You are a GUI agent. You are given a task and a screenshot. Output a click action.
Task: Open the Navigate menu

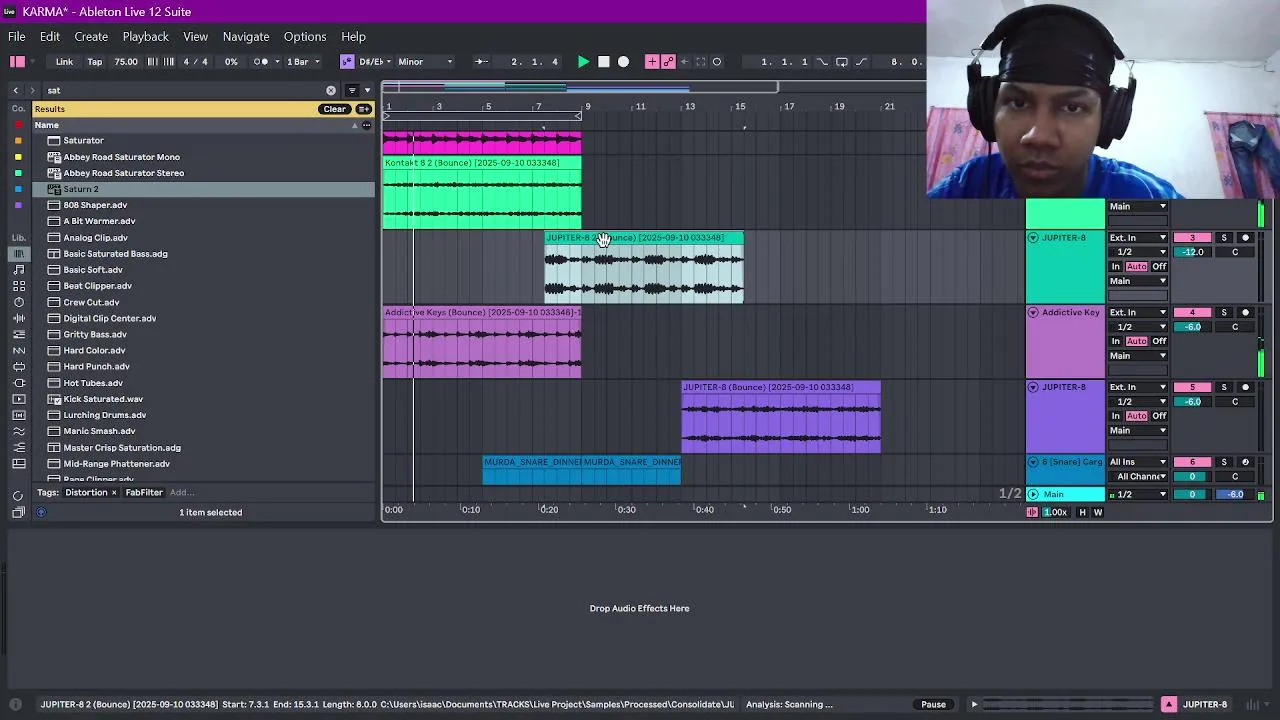(246, 37)
